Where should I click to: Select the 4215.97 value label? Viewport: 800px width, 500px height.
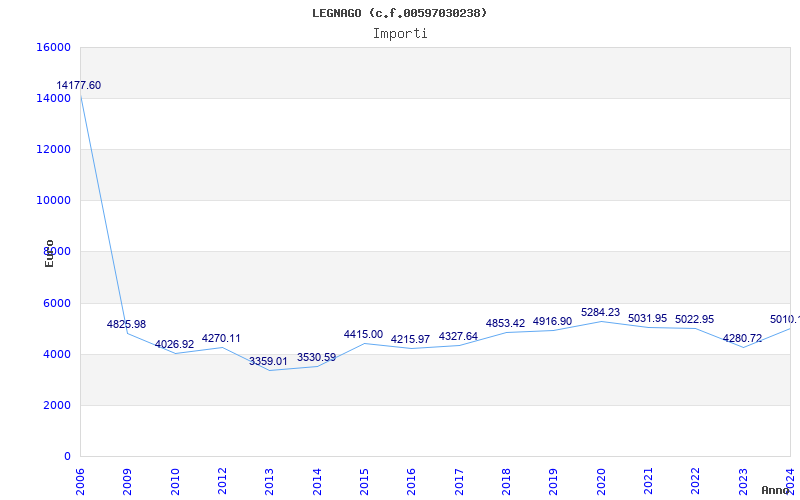(411, 339)
